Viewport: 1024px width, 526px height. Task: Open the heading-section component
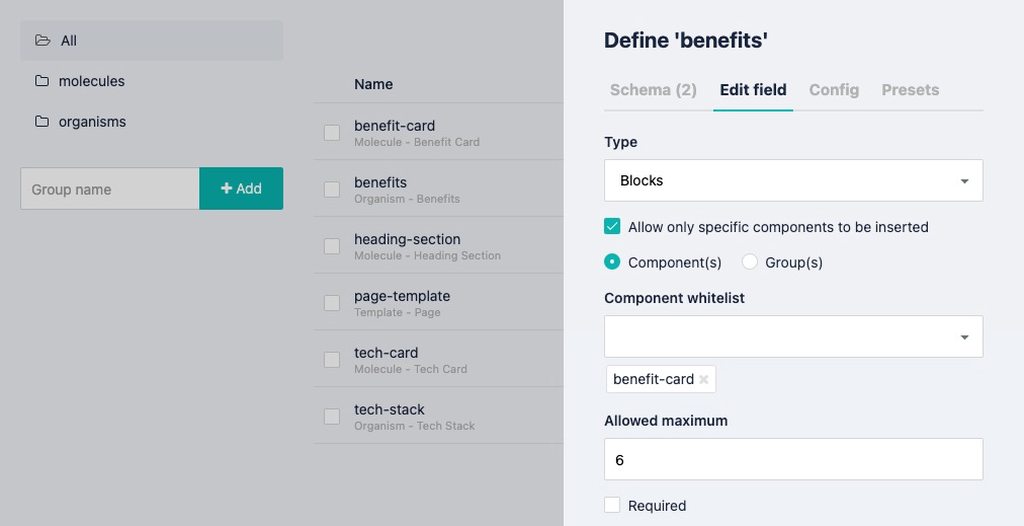coord(407,239)
